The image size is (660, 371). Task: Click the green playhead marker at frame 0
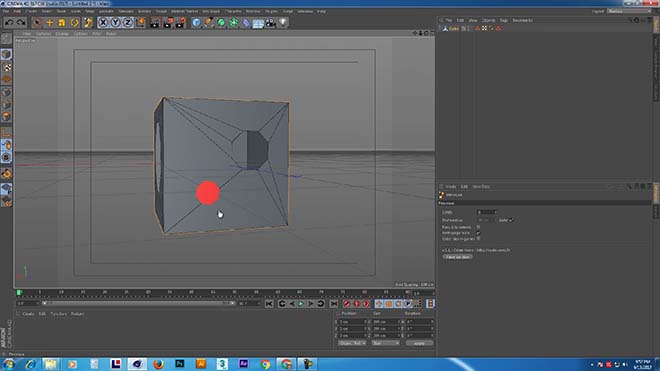[19, 292]
